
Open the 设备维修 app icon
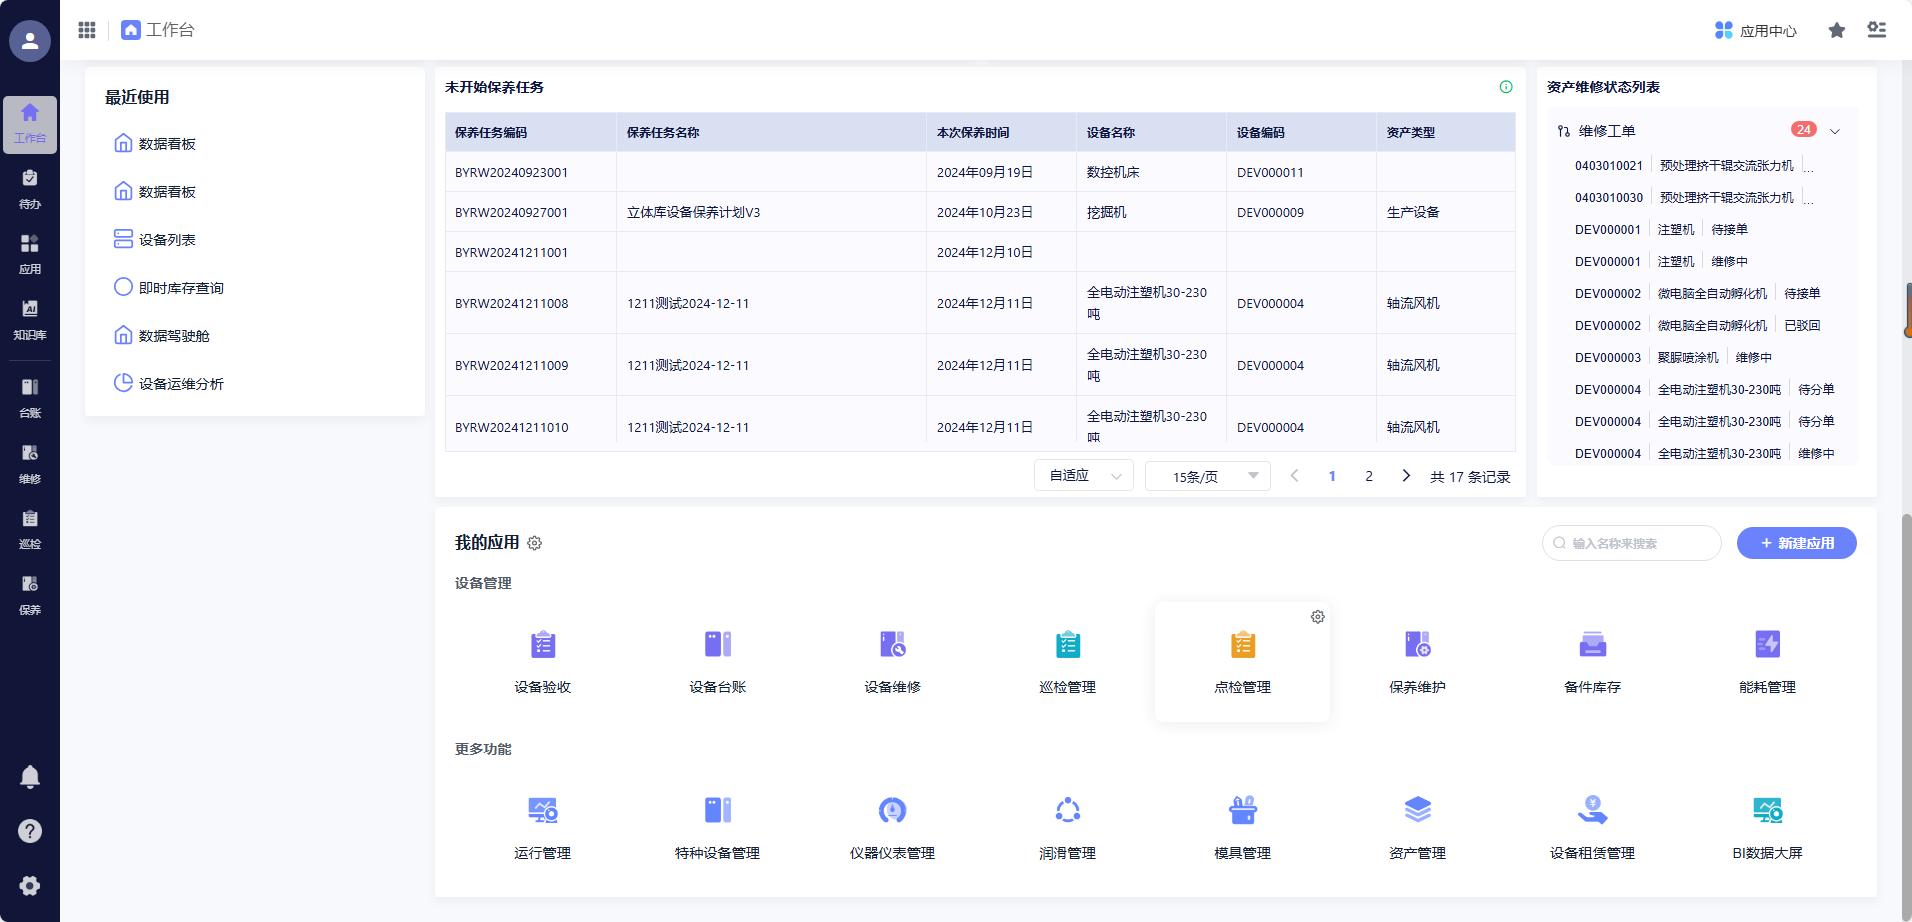pos(892,645)
